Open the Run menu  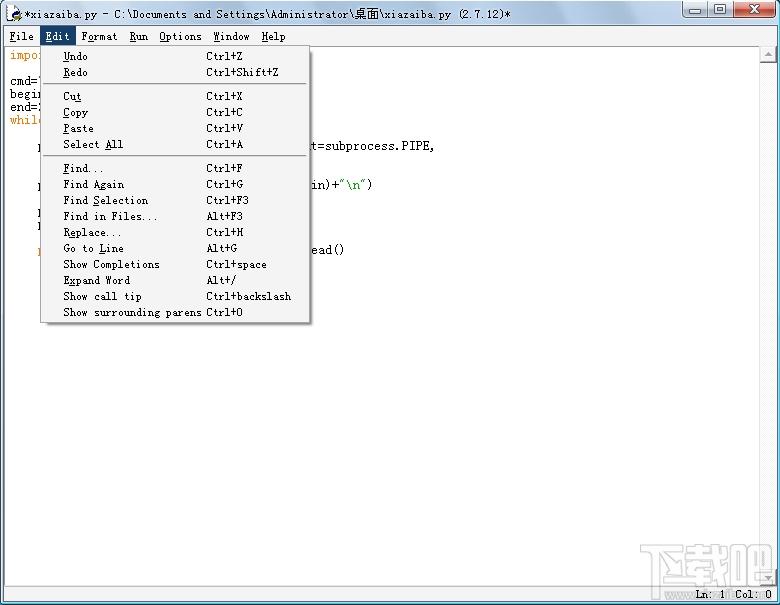point(138,36)
